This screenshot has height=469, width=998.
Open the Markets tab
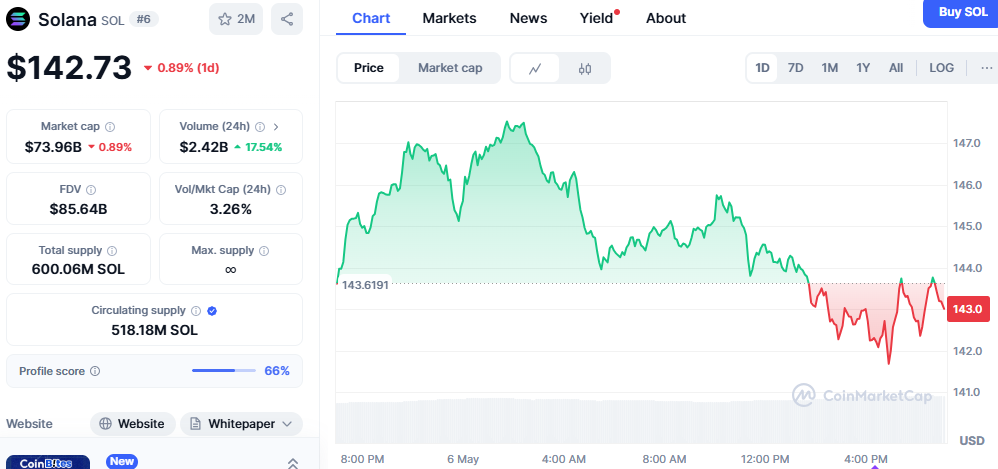449,18
